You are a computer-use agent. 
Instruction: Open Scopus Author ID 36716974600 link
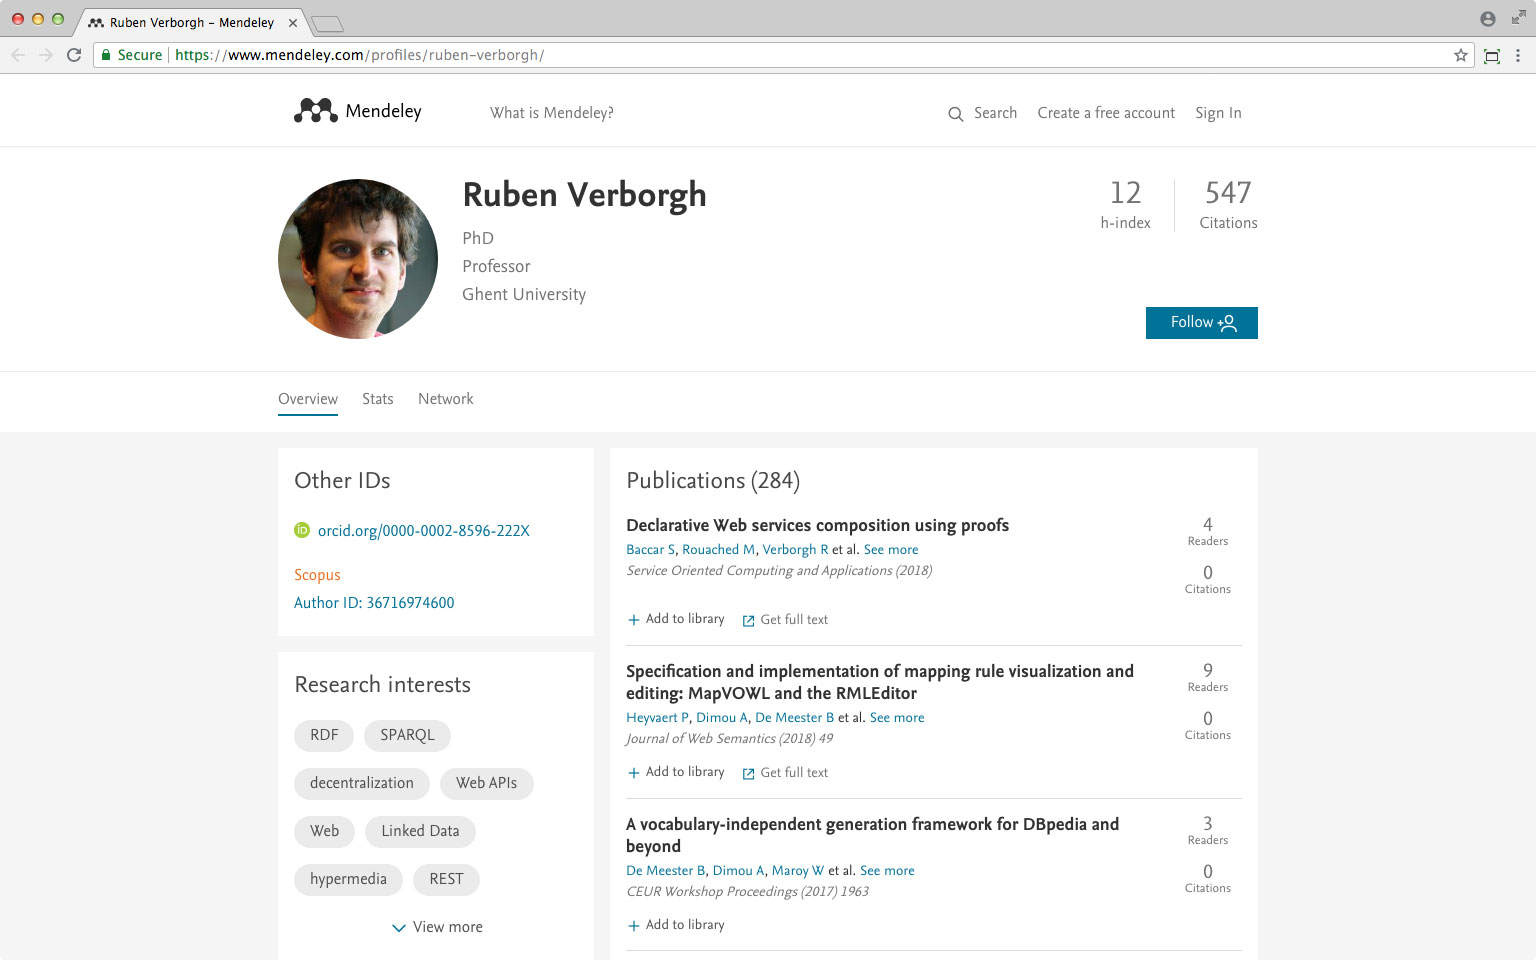tap(374, 603)
